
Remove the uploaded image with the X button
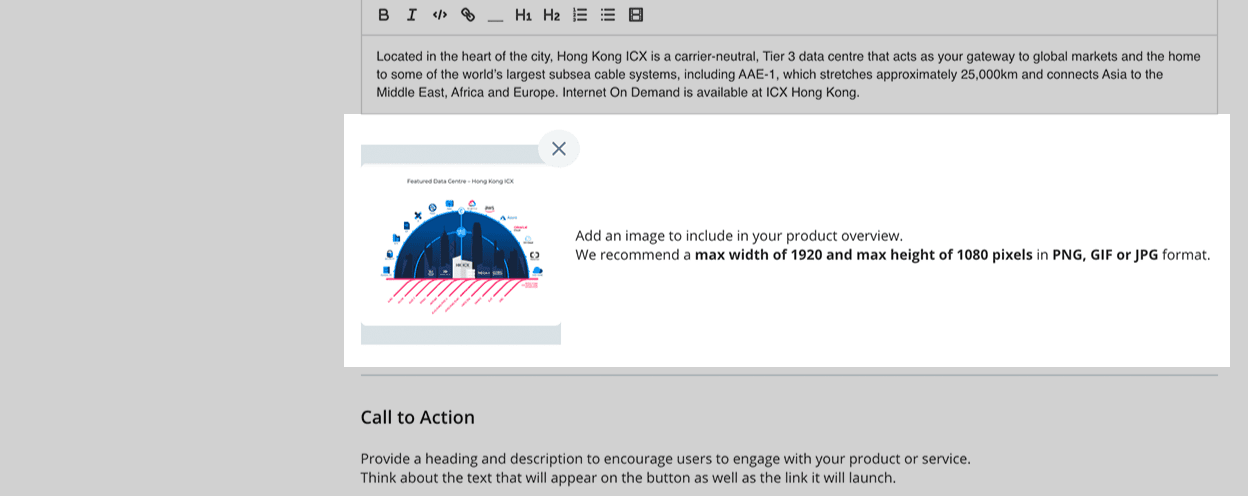(x=558, y=149)
